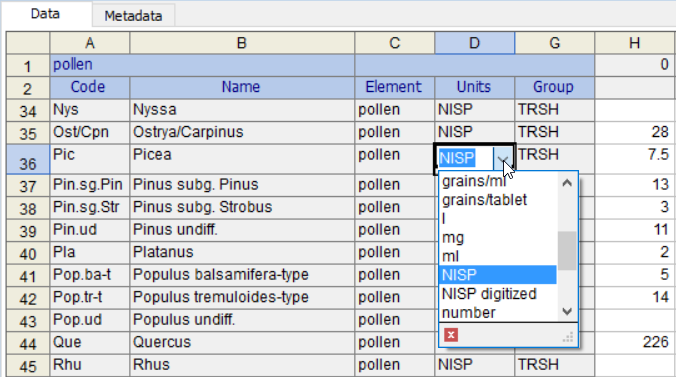Click the NISP units cell in row 34
Image resolution: width=676 pixels, height=377 pixels.
(x=474, y=110)
